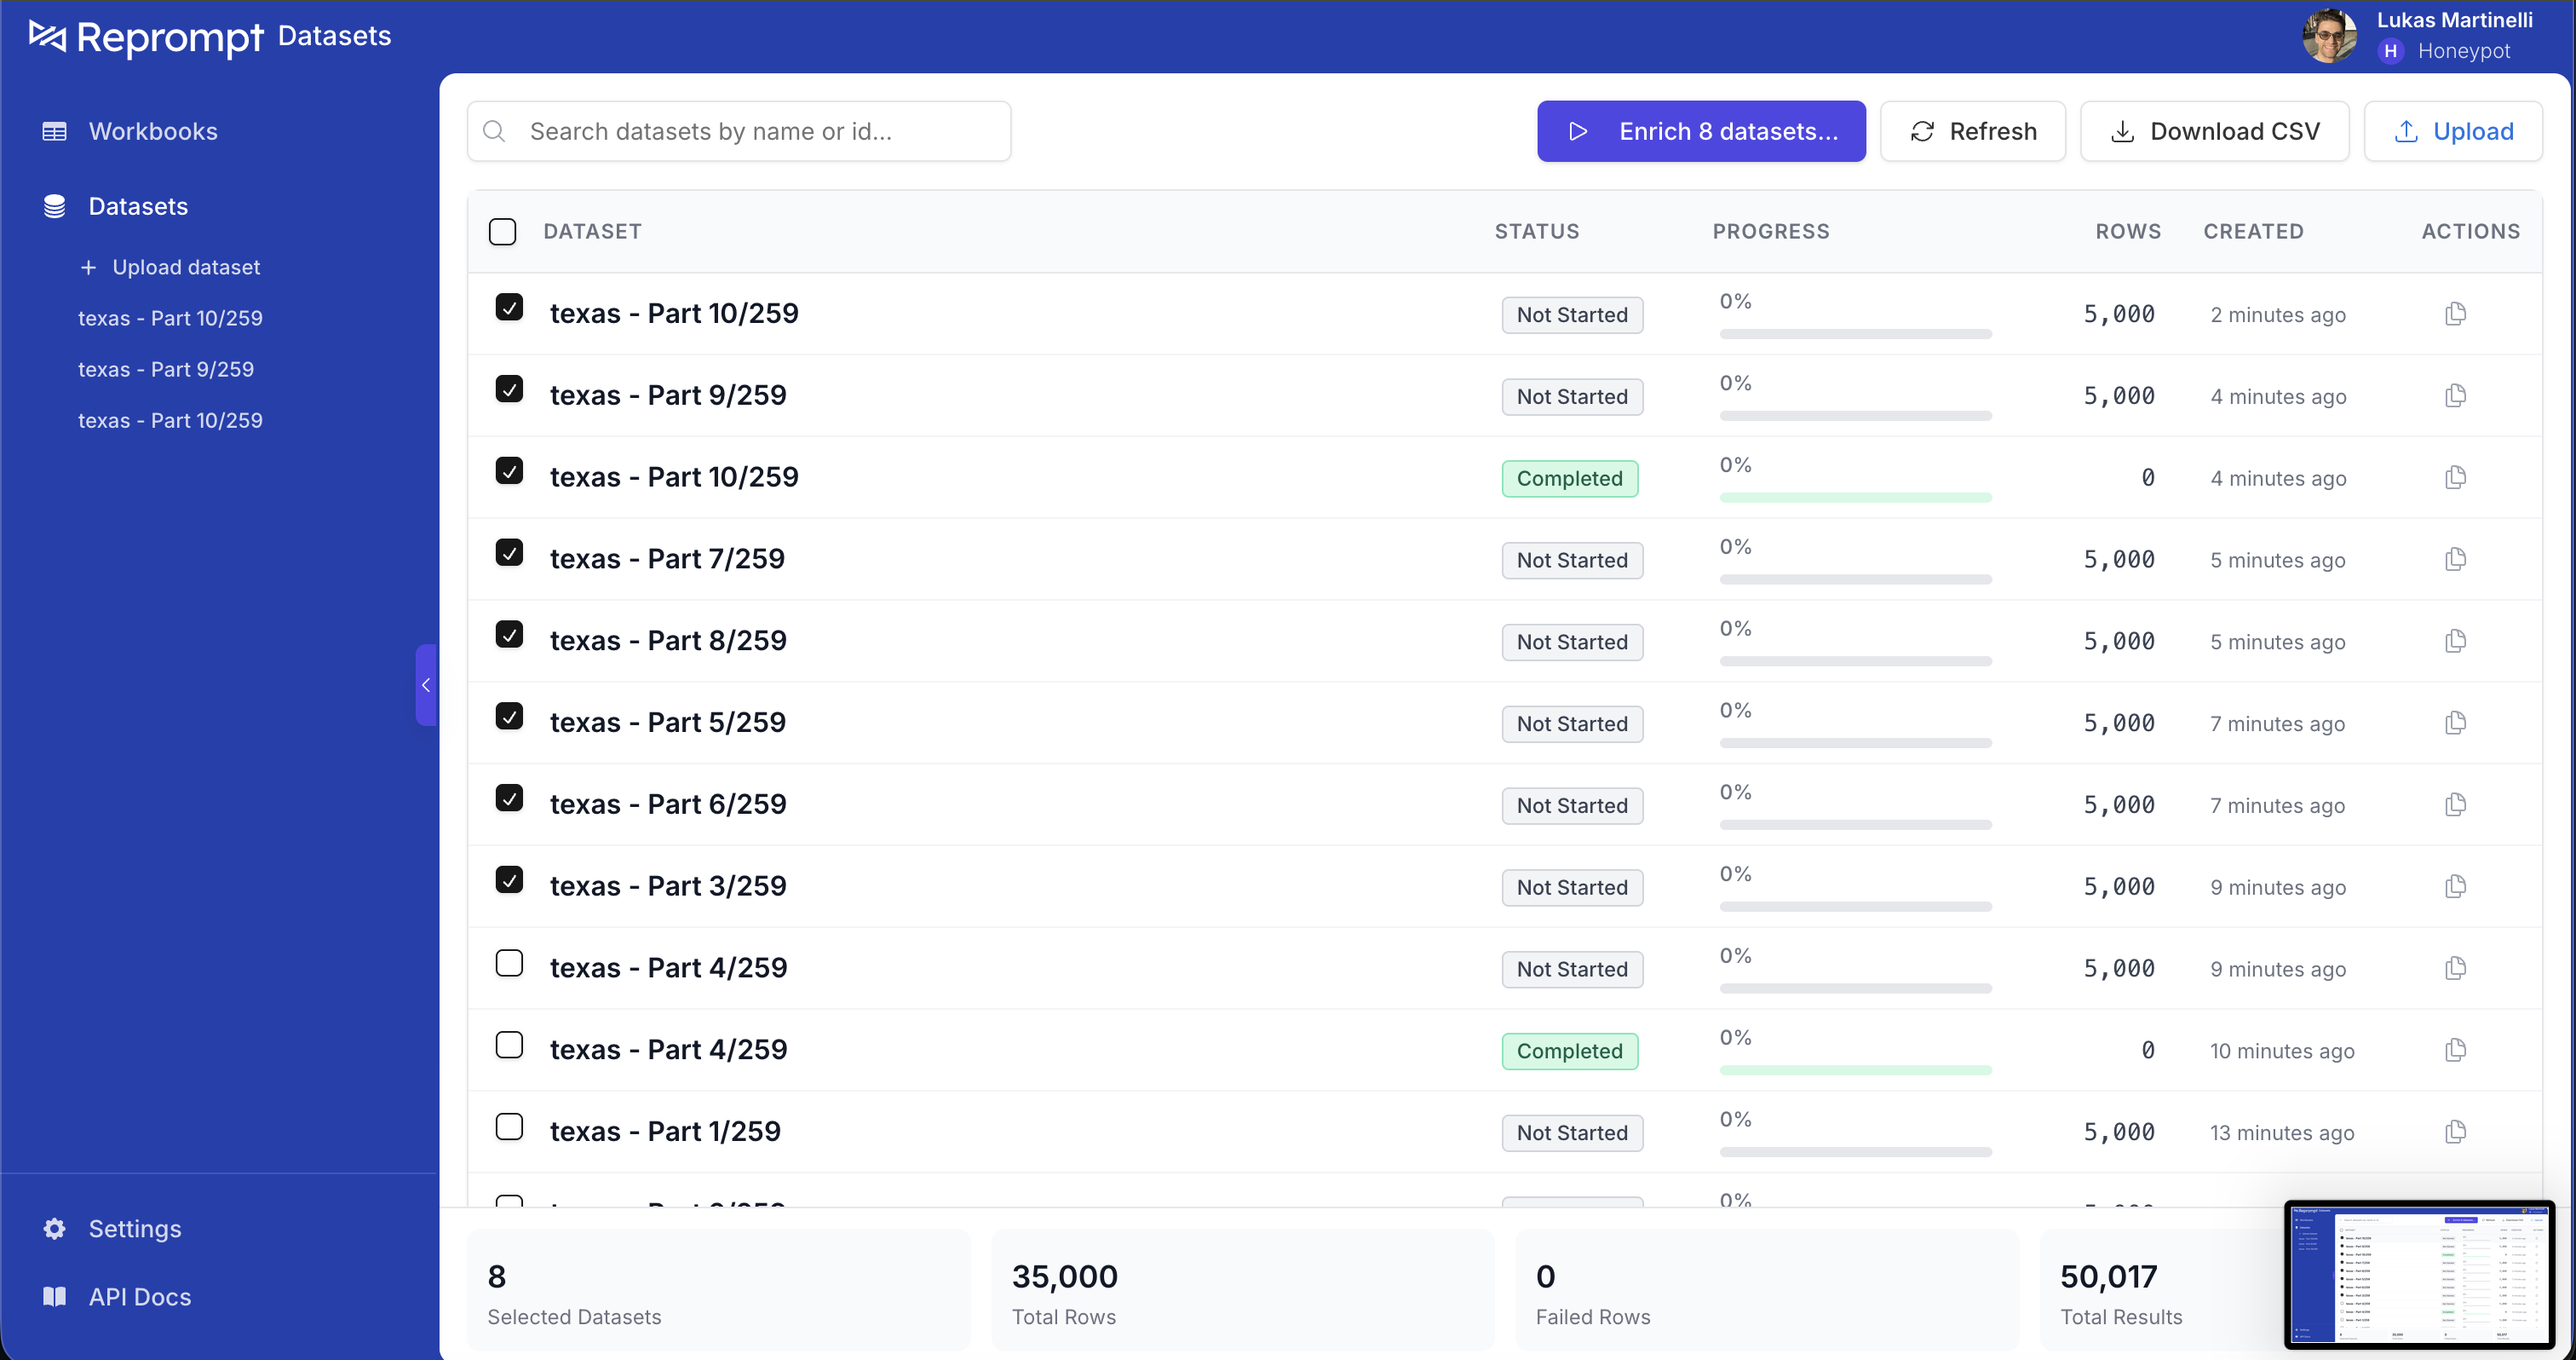Click copy icon for Part 6/259 row
The width and height of the screenshot is (2576, 1360).
coord(2455,804)
